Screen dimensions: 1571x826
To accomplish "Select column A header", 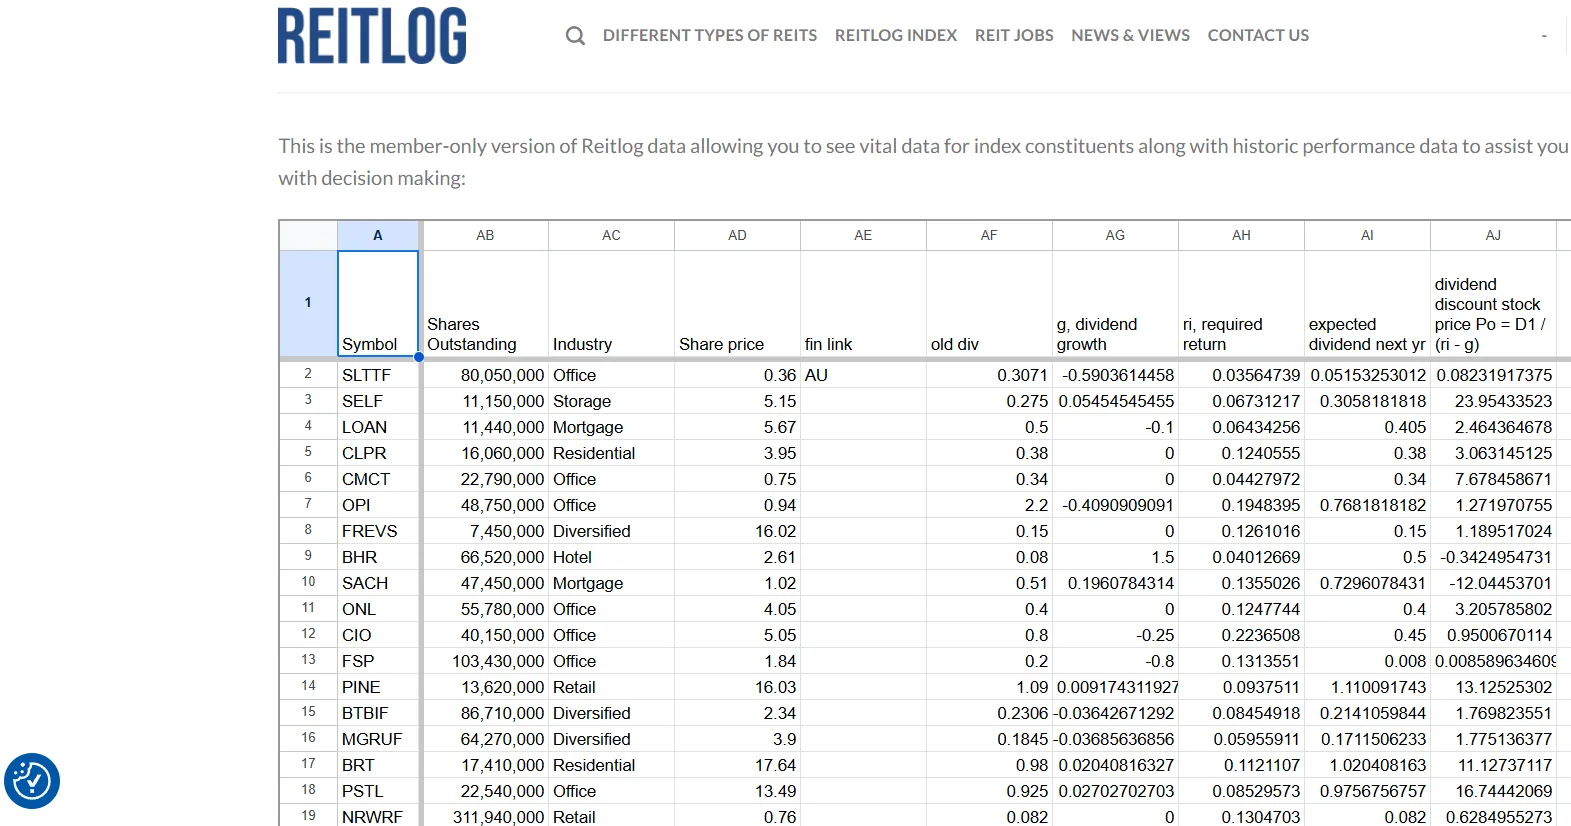I will pos(378,236).
